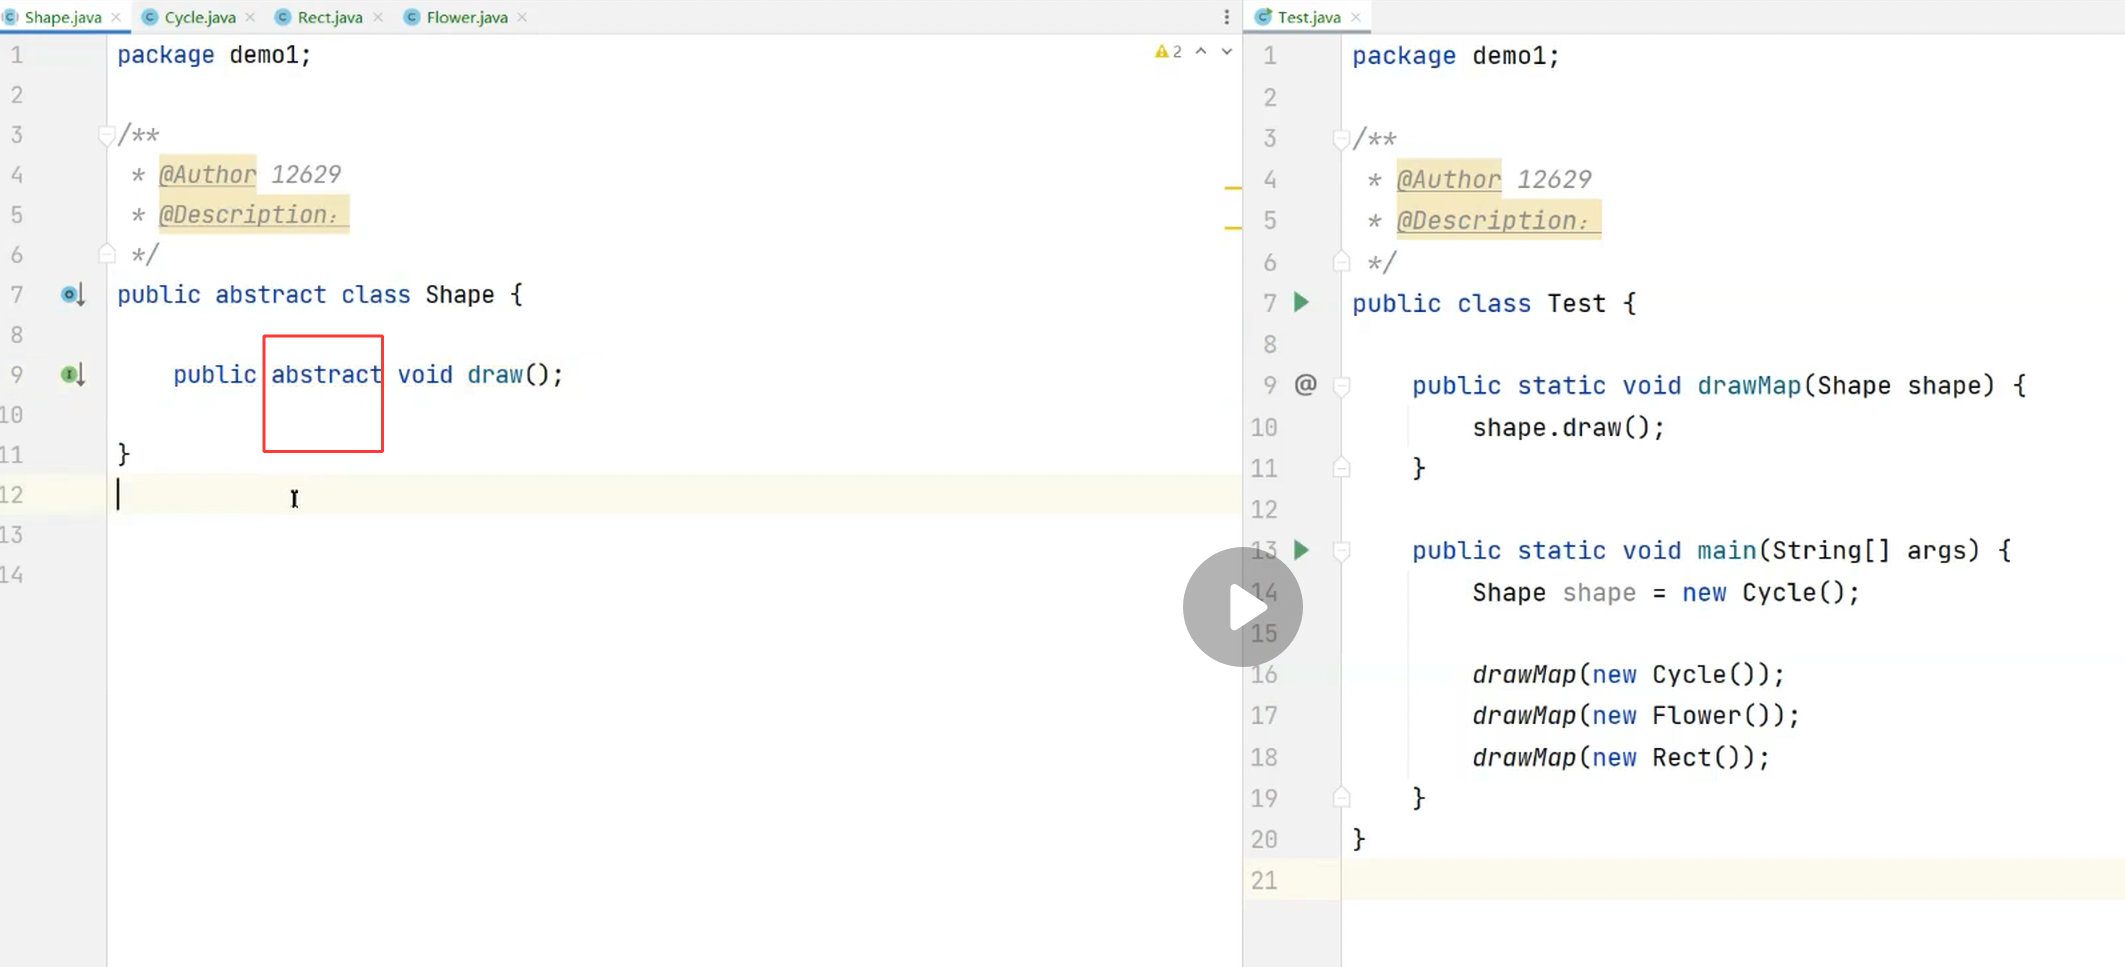The height and width of the screenshot is (967, 2125).
Task: Collapse the Javadoc comment in Shape.java
Action: click(x=106, y=135)
